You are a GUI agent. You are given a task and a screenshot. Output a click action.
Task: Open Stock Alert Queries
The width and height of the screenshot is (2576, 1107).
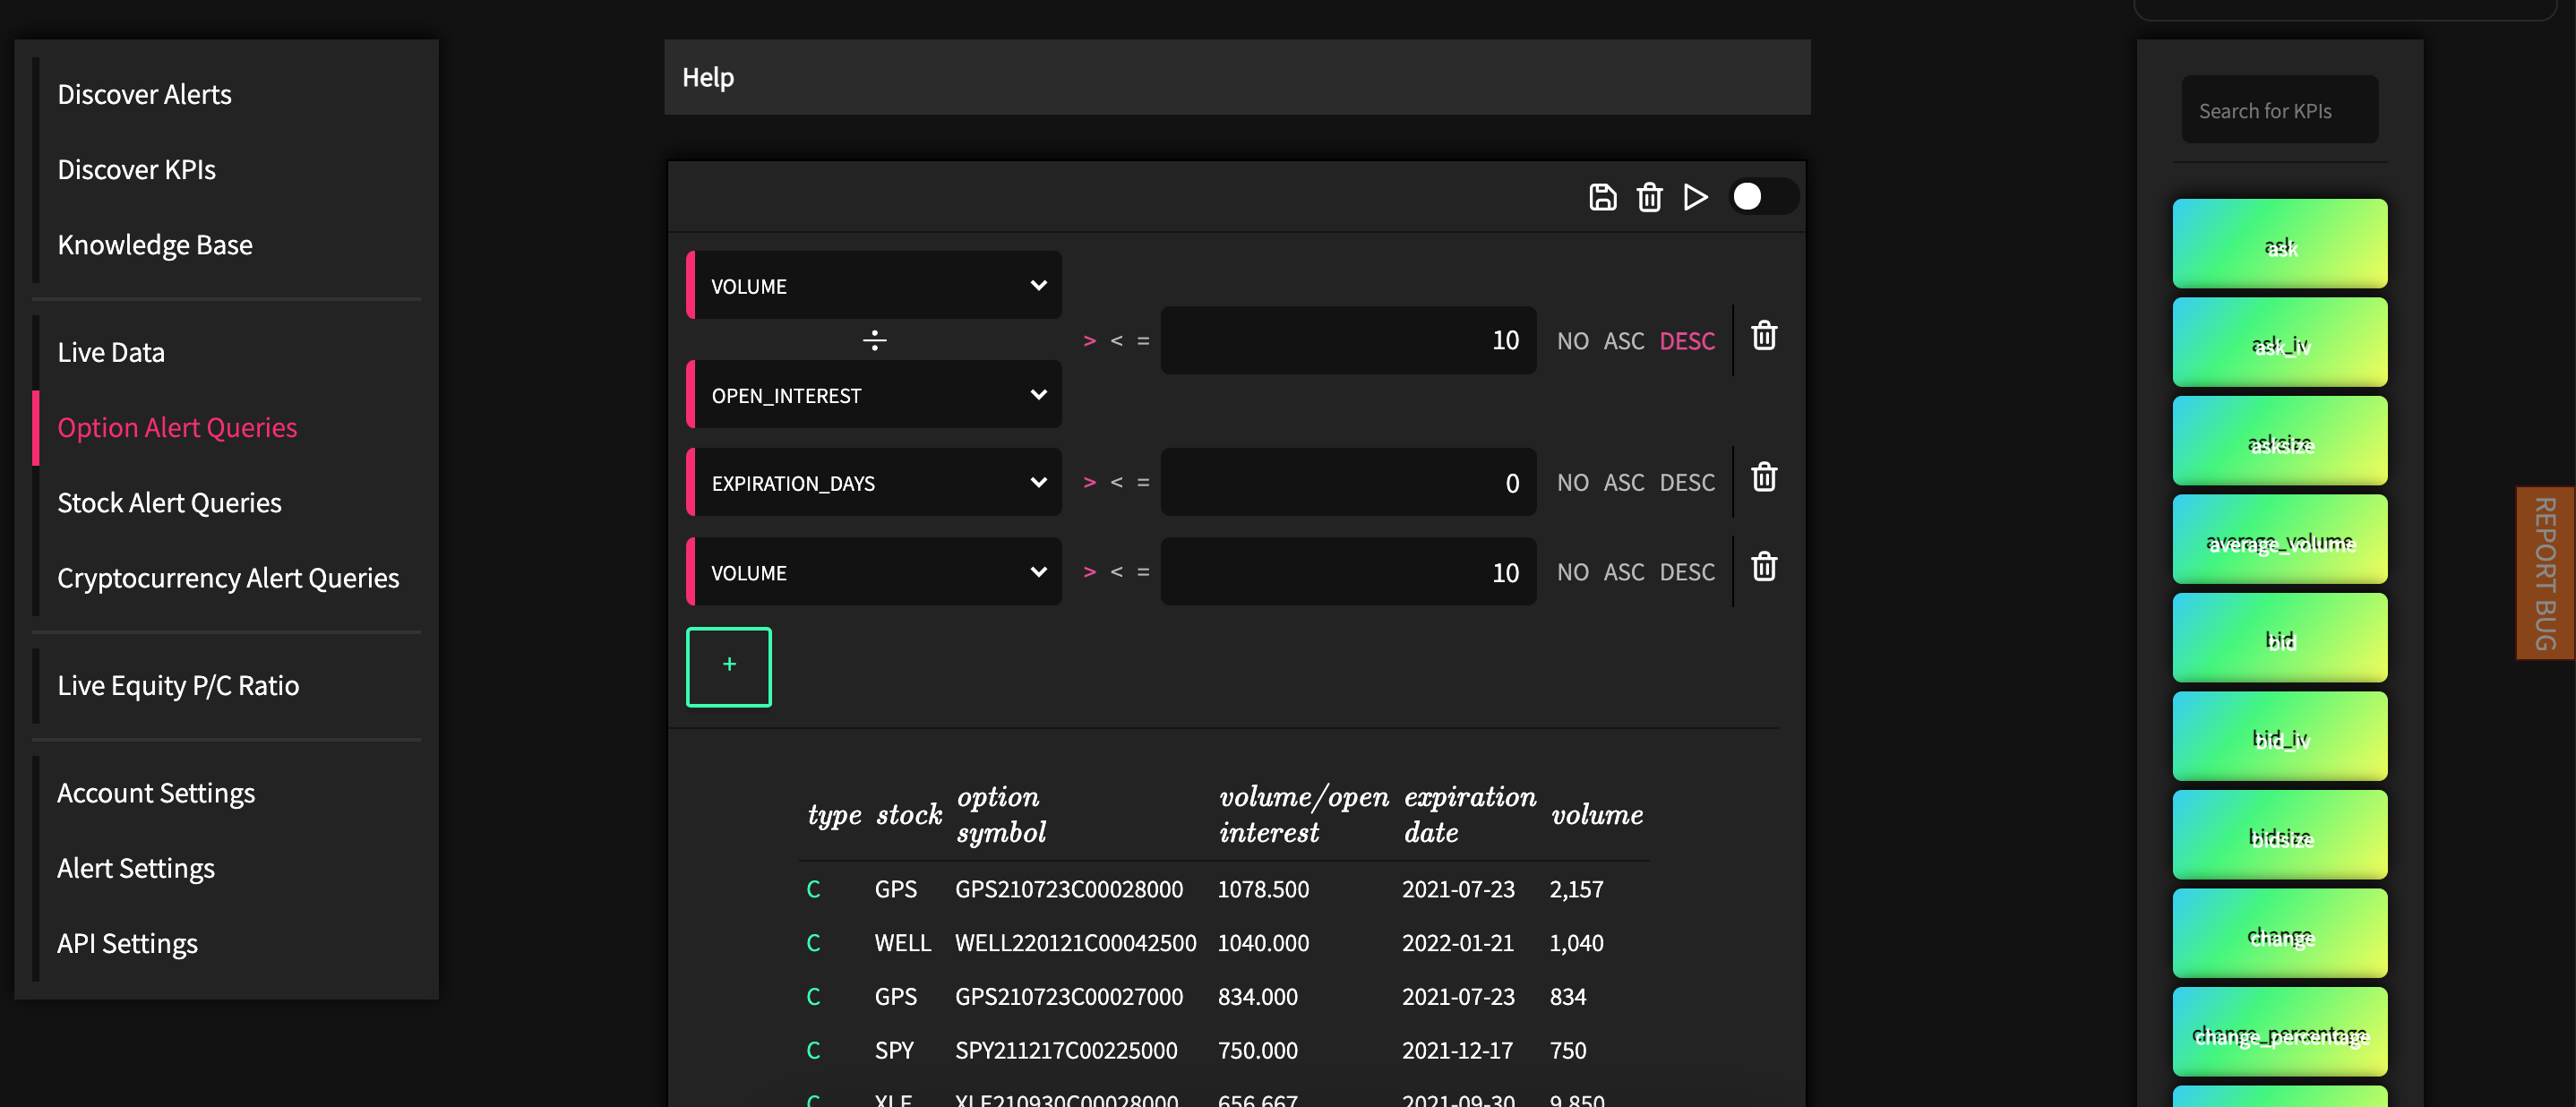(x=169, y=502)
